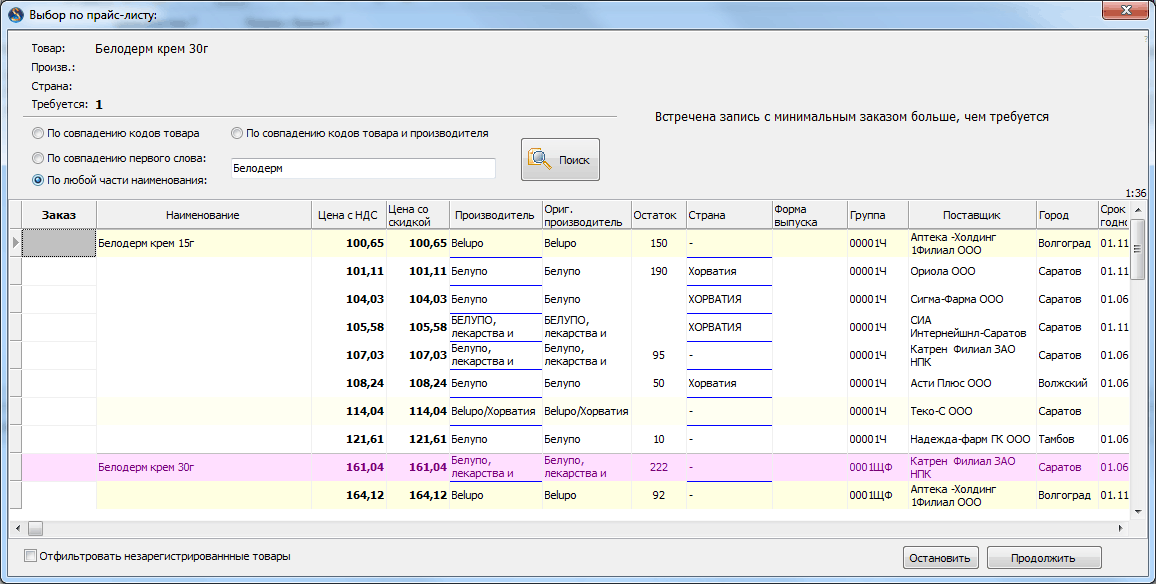
Task: Click Остаток column header
Action: 658,215
